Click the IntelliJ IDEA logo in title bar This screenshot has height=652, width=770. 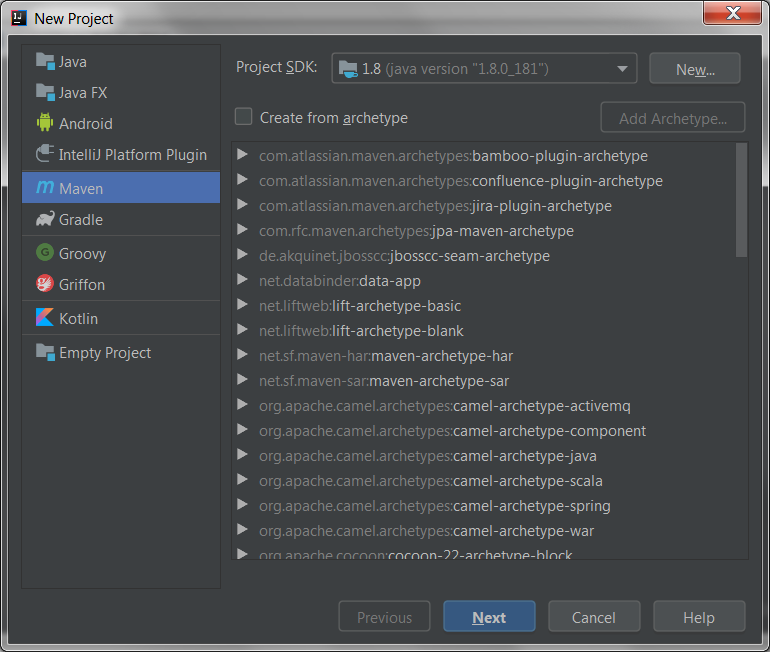tap(19, 18)
